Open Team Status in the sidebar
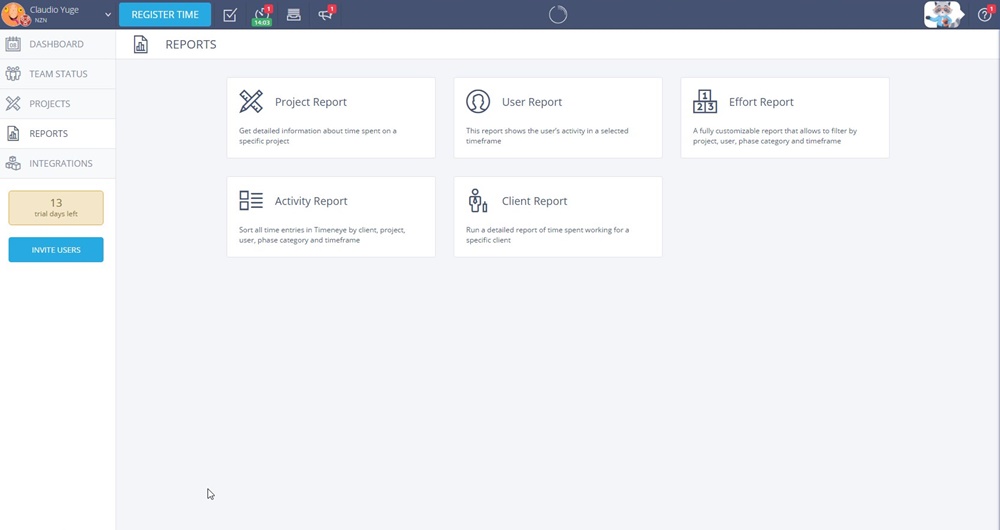Image resolution: width=1000 pixels, height=530 pixels. (x=58, y=74)
